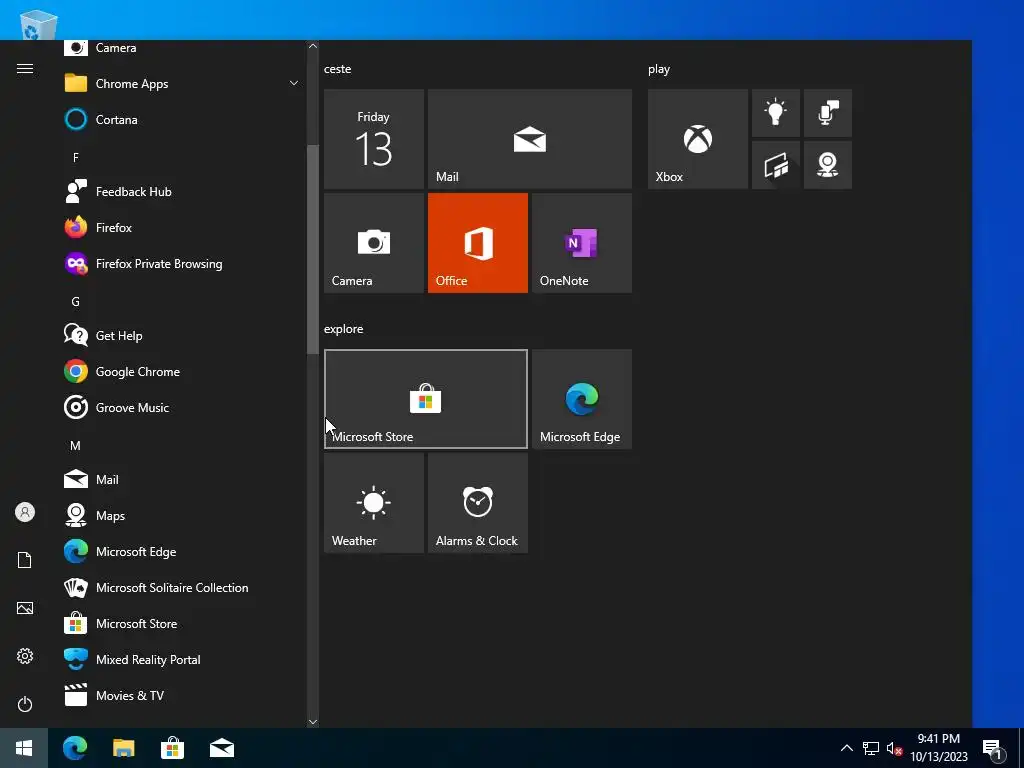This screenshot has height=768, width=1024.
Task: Open Get Help from the app list
Action: pos(183,336)
